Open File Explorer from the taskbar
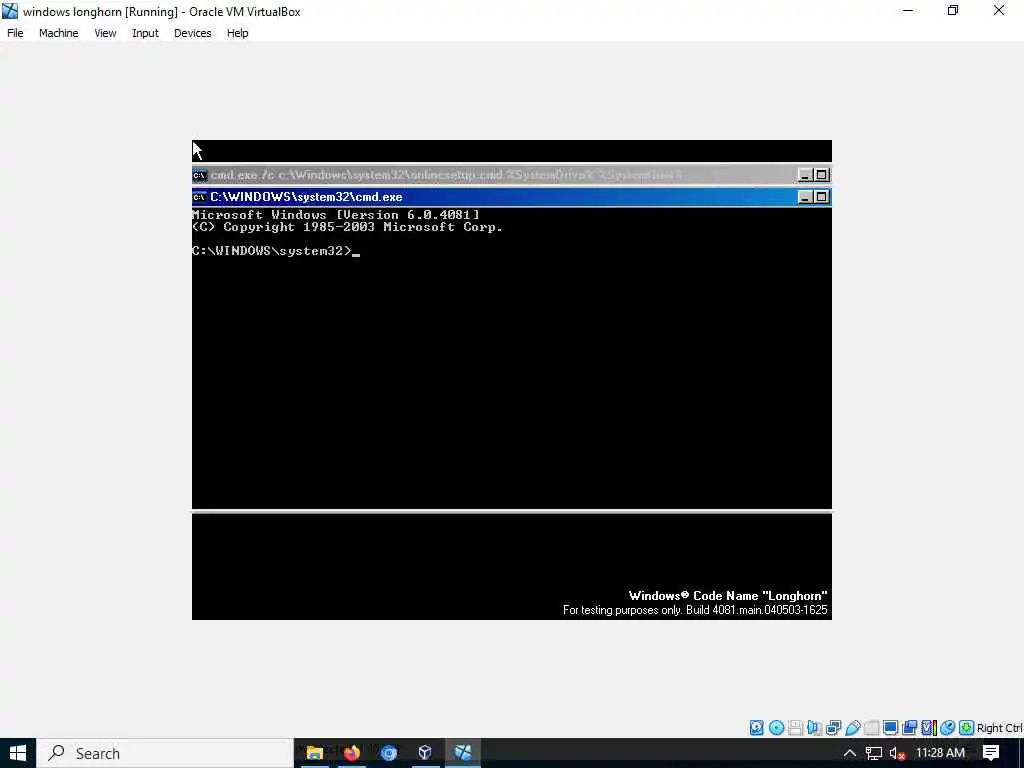Image resolution: width=1024 pixels, height=768 pixels. point(315,753)
